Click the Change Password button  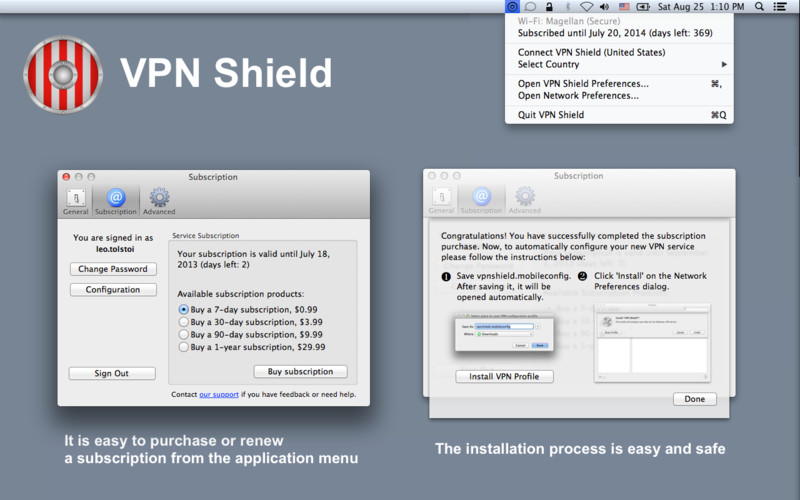coord(113,269)
